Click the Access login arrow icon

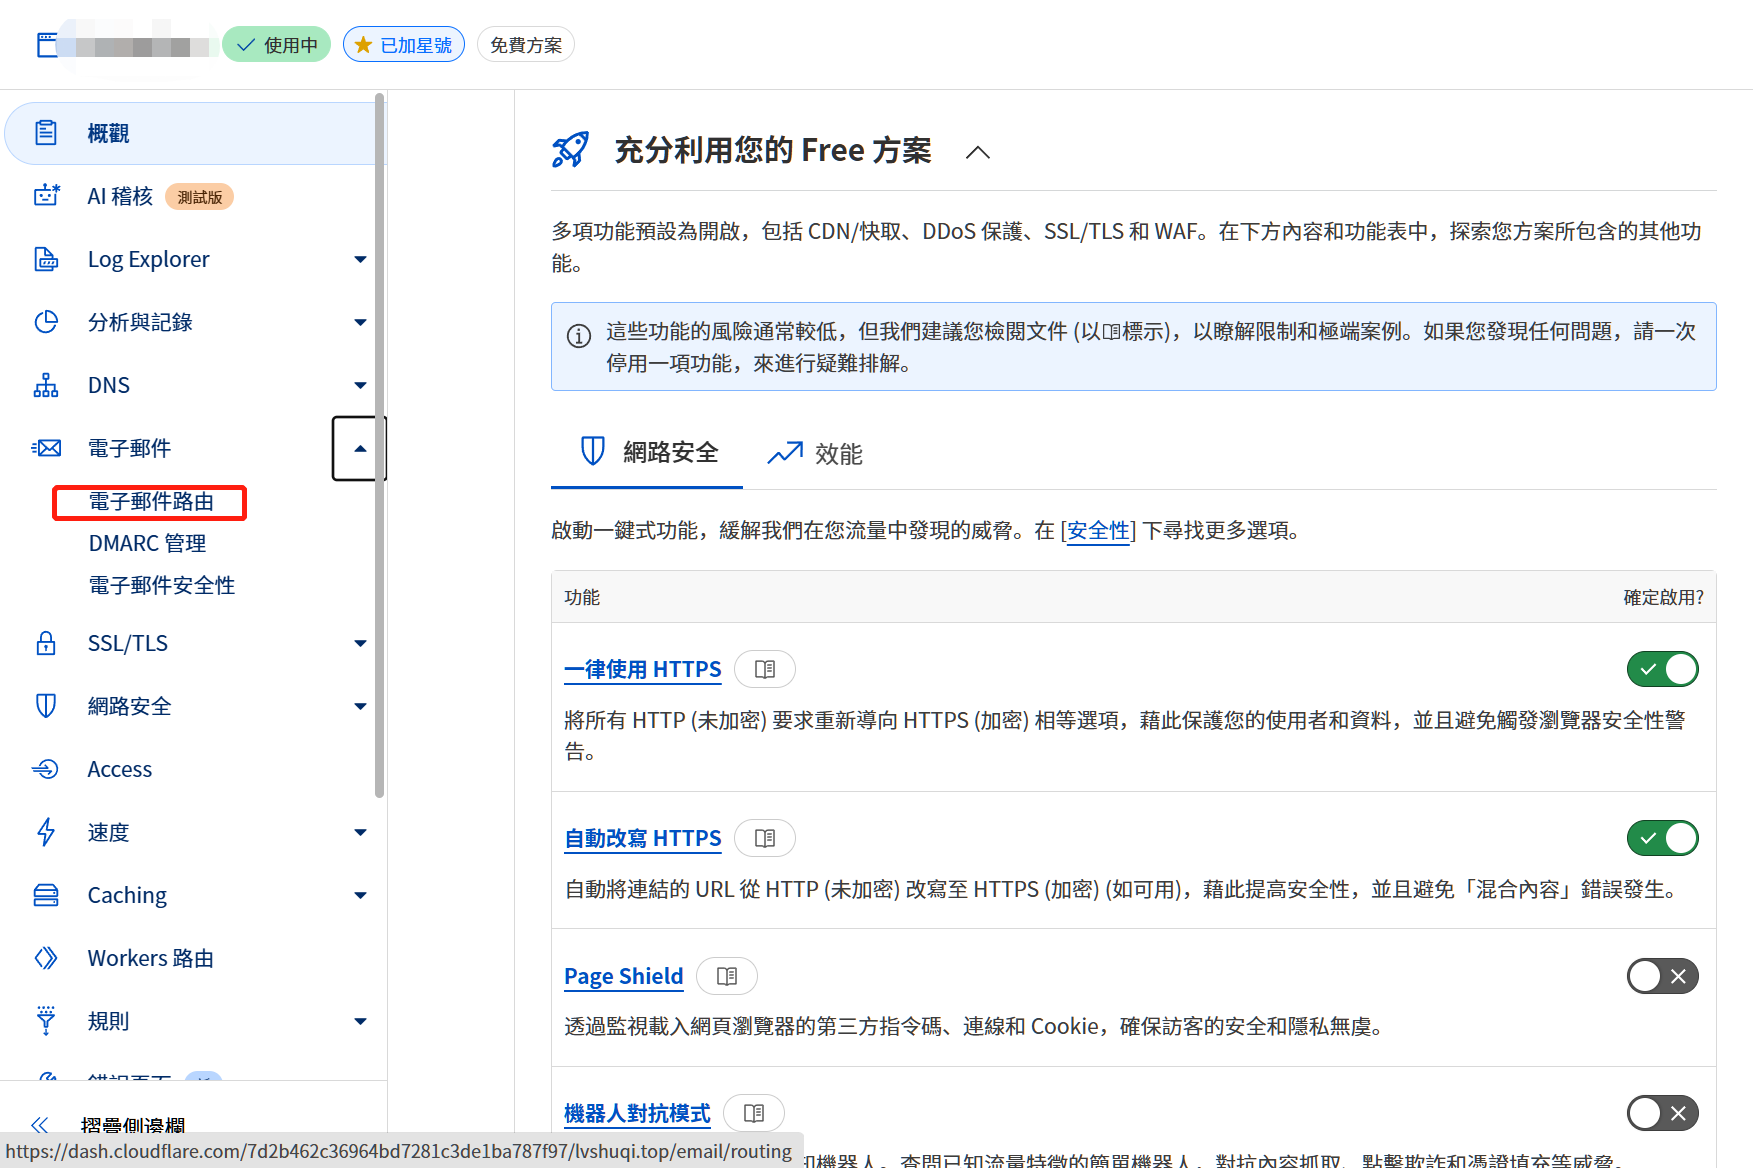tap(46, 769)
